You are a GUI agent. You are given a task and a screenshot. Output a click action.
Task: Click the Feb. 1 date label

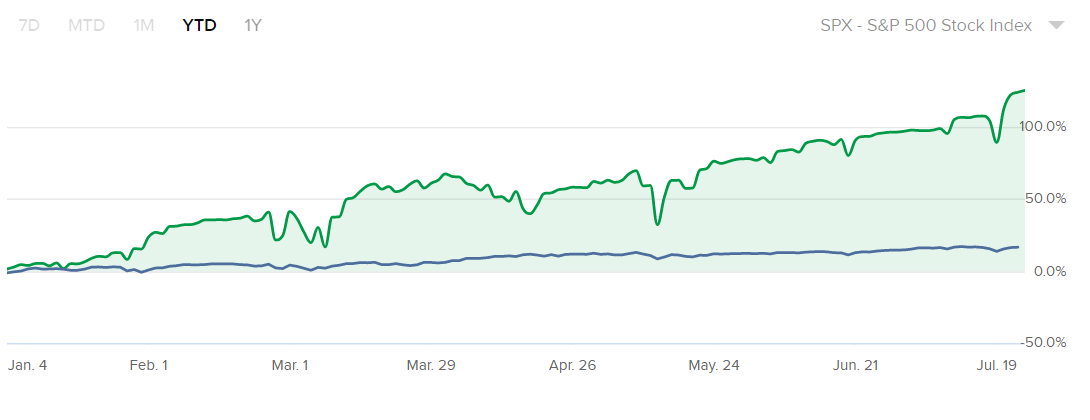[149, 366]
